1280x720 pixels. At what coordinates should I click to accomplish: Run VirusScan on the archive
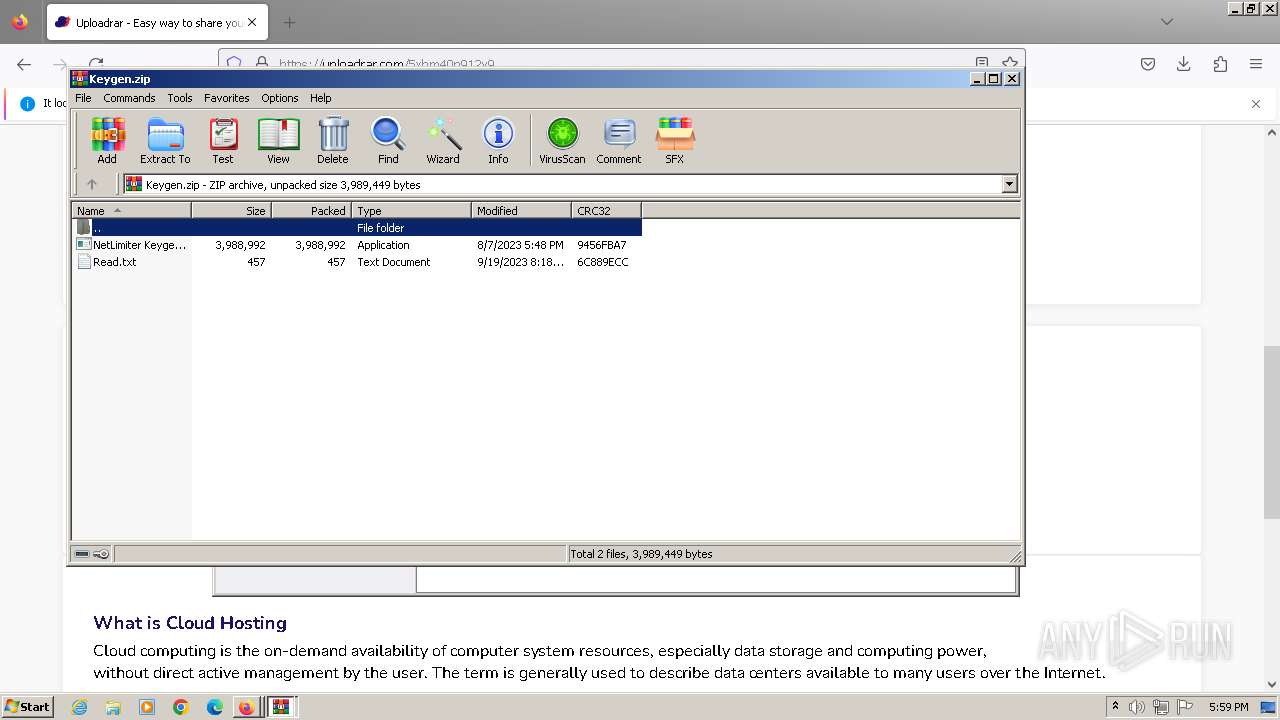click(x=562, y=140)
